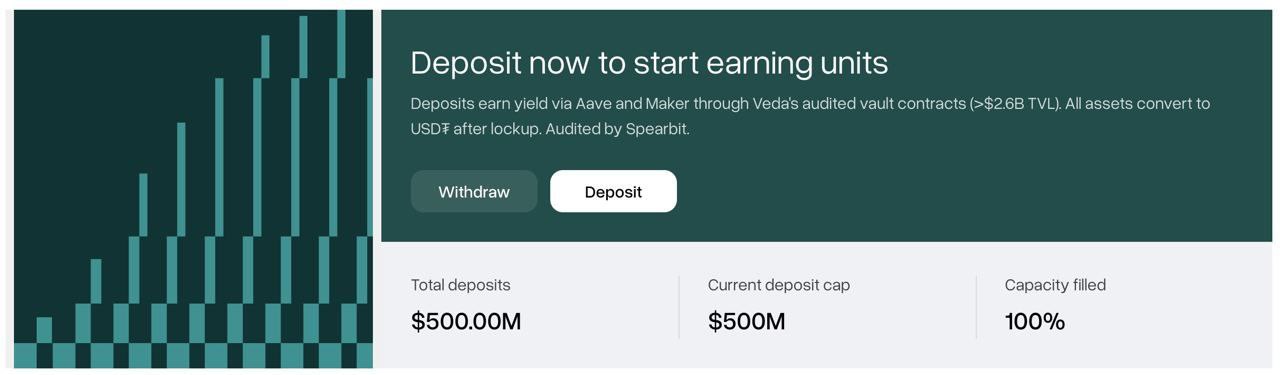Image resolution: width=1280 pixels, height=375 pixels.
Task: Click the divider before Capacity filled
Action: point(976,307)
